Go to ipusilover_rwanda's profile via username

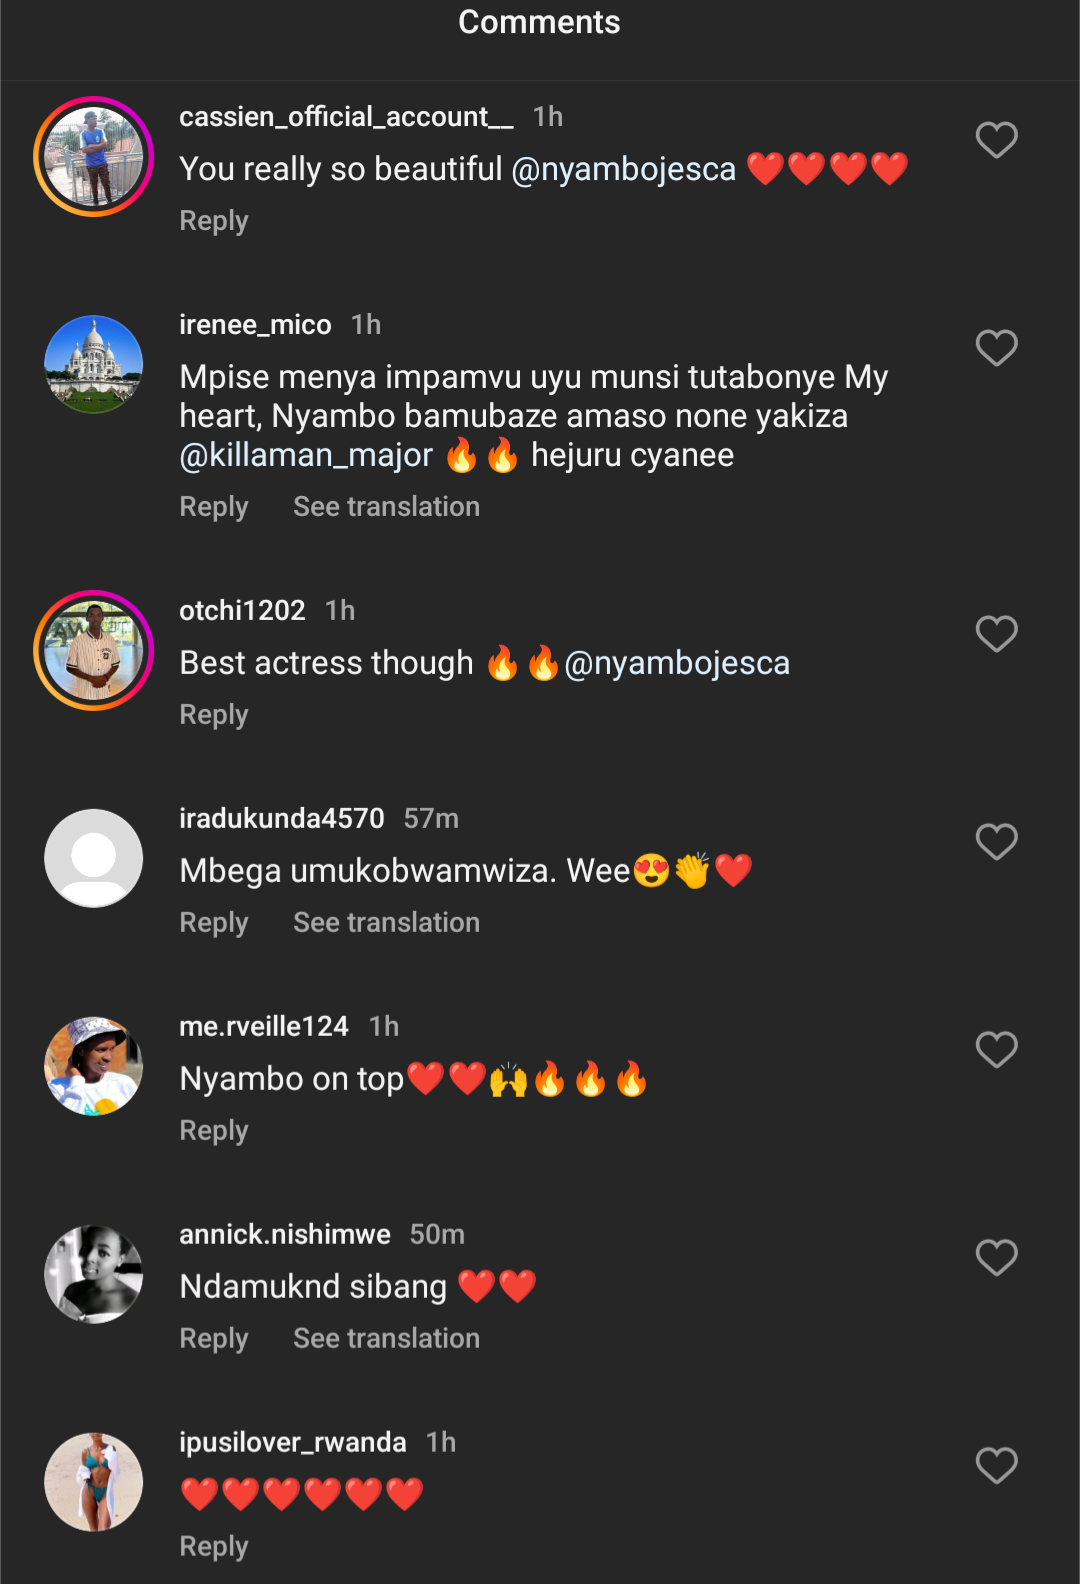pyautogui.click(x=292, y=1442)
